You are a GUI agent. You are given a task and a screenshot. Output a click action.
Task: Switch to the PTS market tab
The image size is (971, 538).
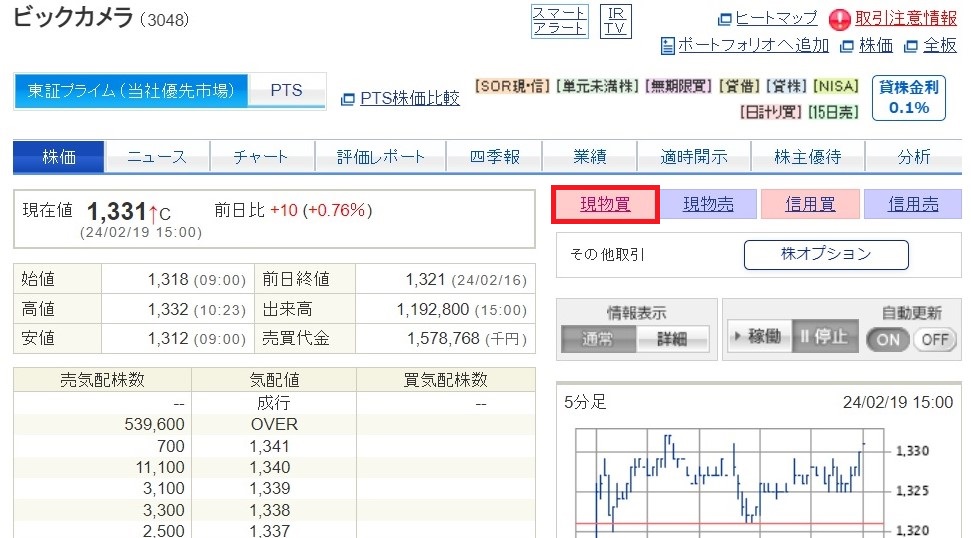[287, 91]
